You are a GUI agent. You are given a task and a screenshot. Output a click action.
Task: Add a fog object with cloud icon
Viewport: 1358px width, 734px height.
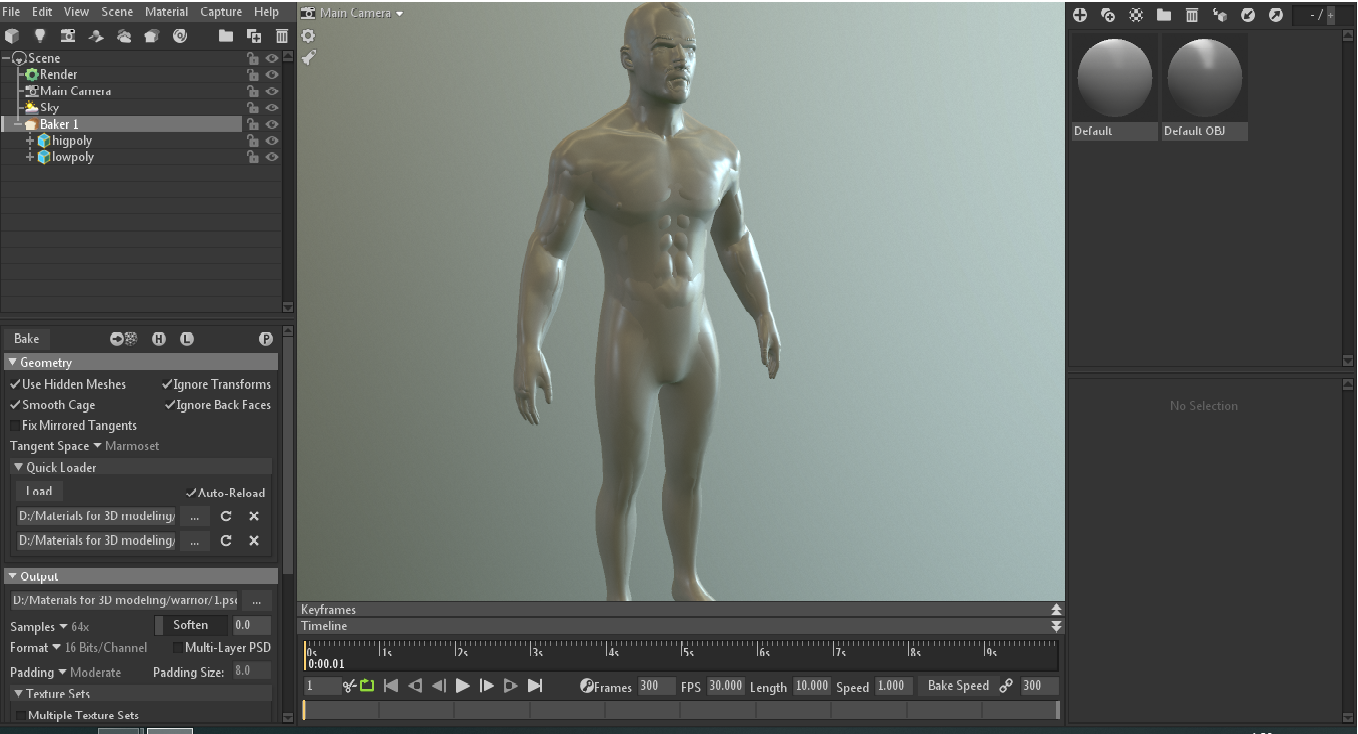pos(124,36)
